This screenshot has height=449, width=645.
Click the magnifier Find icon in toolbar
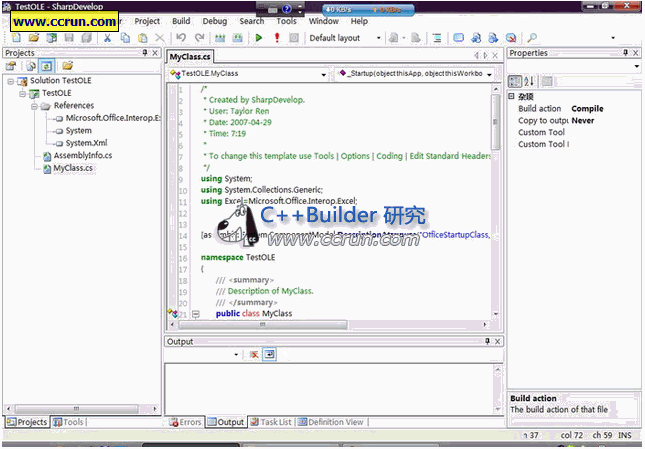coord(532,38)
